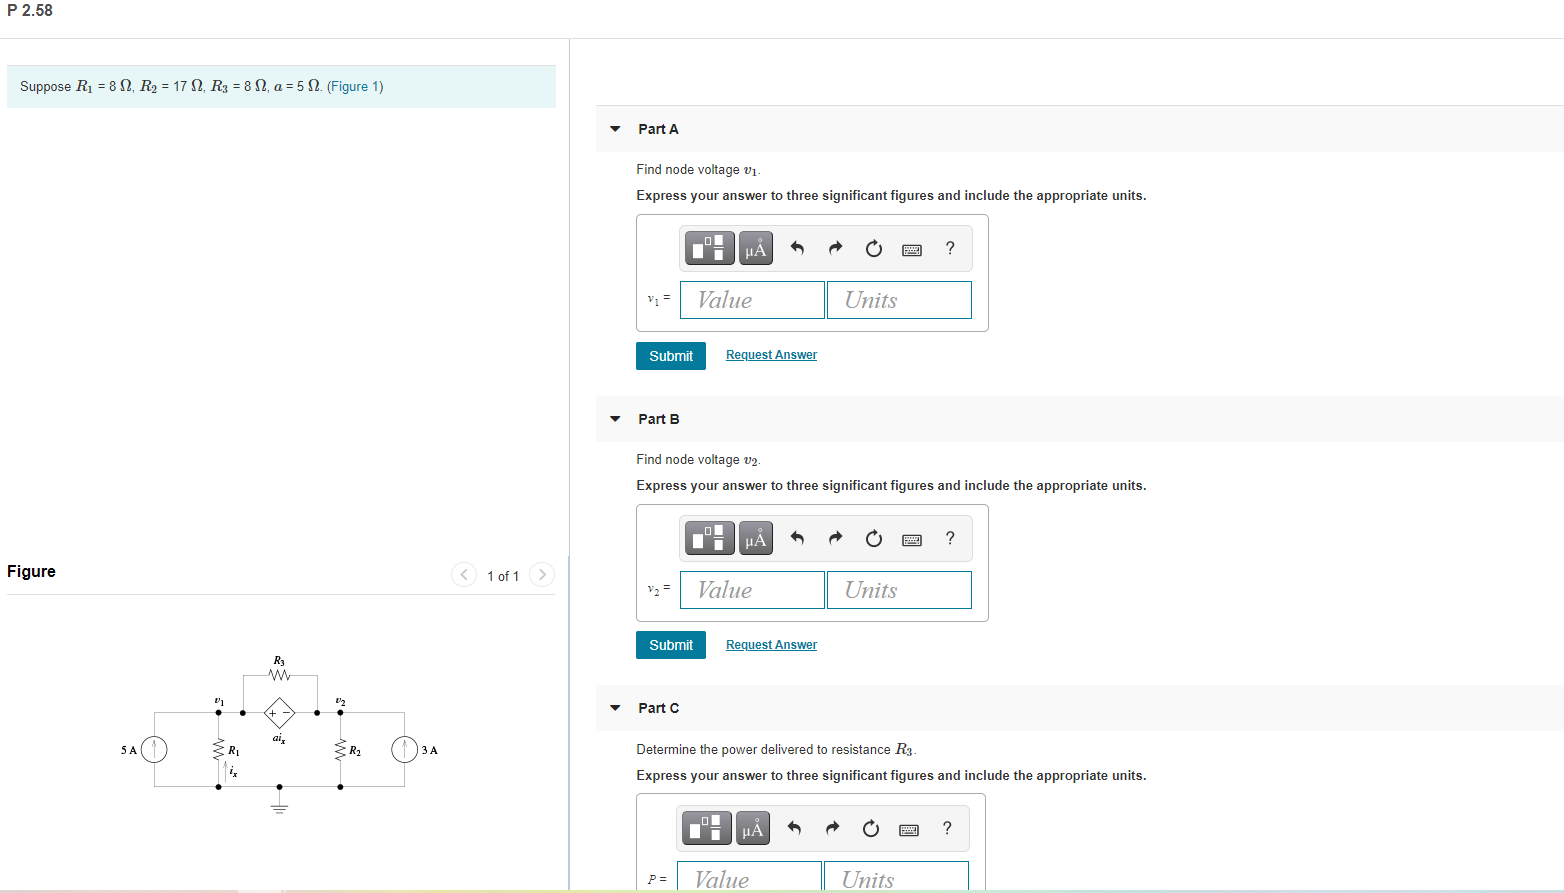Open templates tool in Part A toolbar
This screenshot has width=1564, height=893.
[709, 248]
